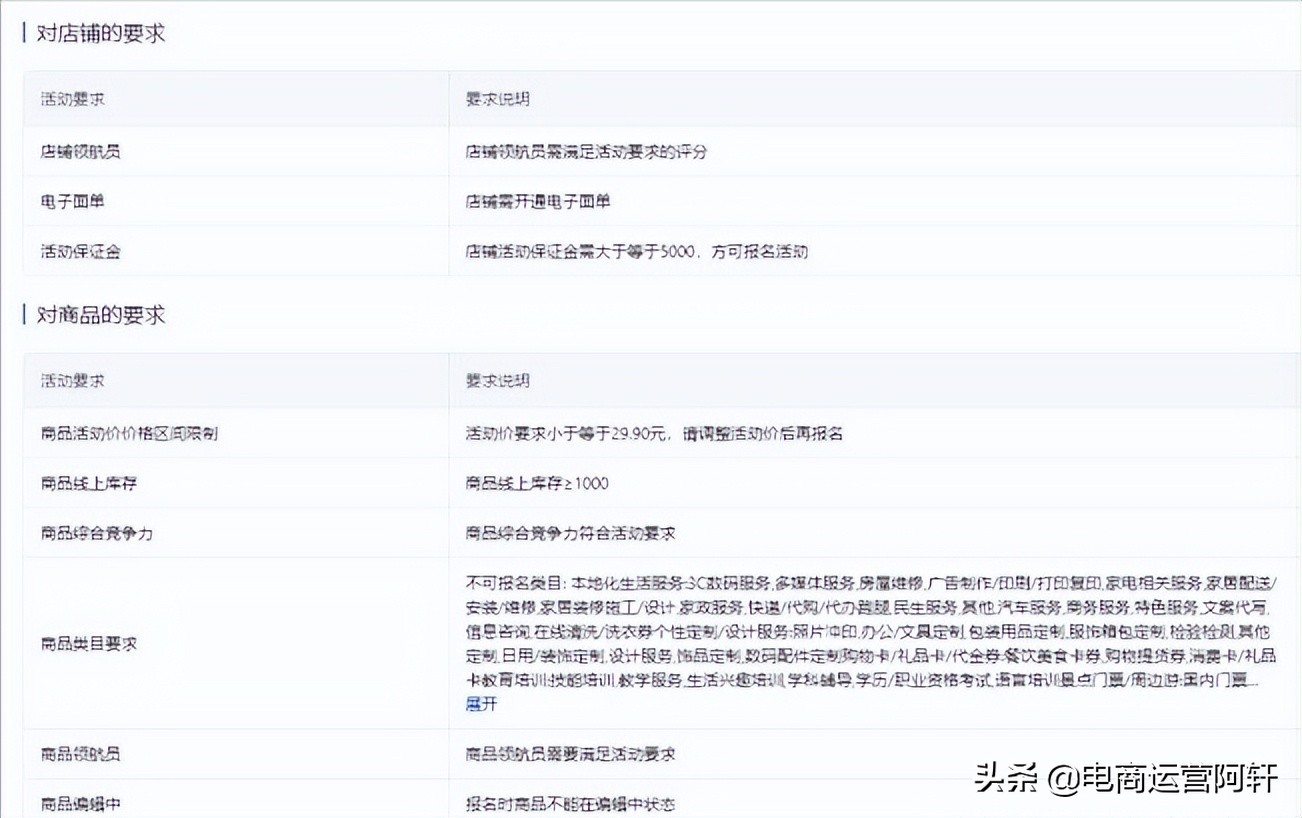Click the stock requirement 商品线上库存≥1000
This screenshot has width=1302, height=818.
click(x=536, y=484)
